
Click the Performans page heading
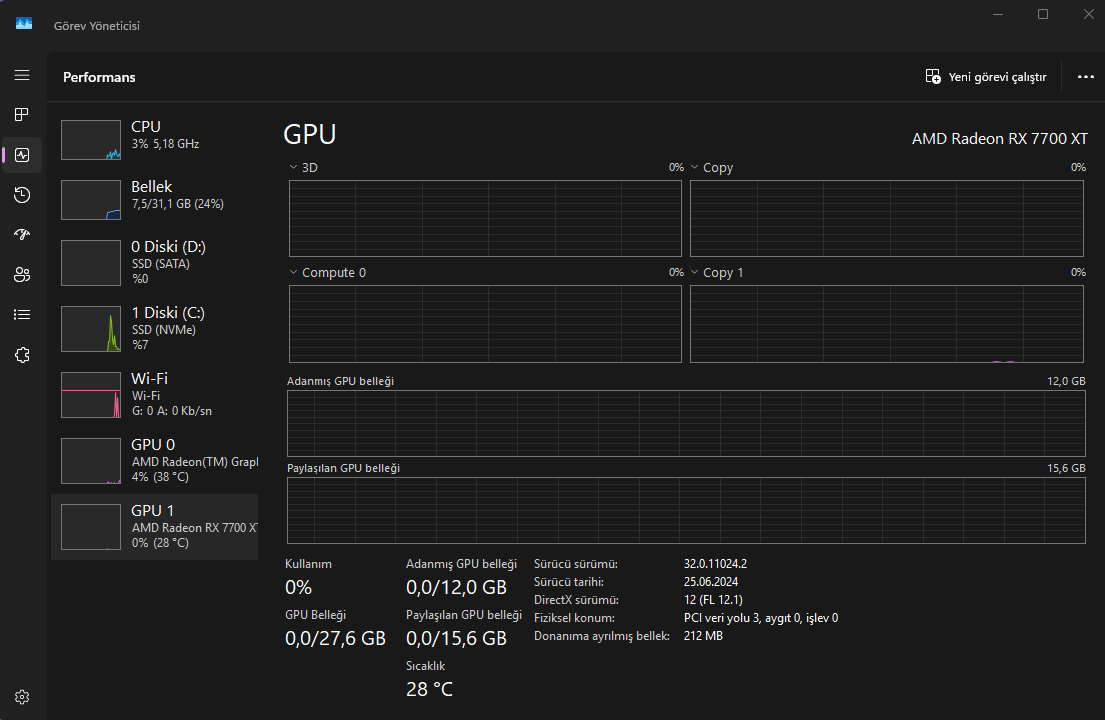(x=99, y=77)
